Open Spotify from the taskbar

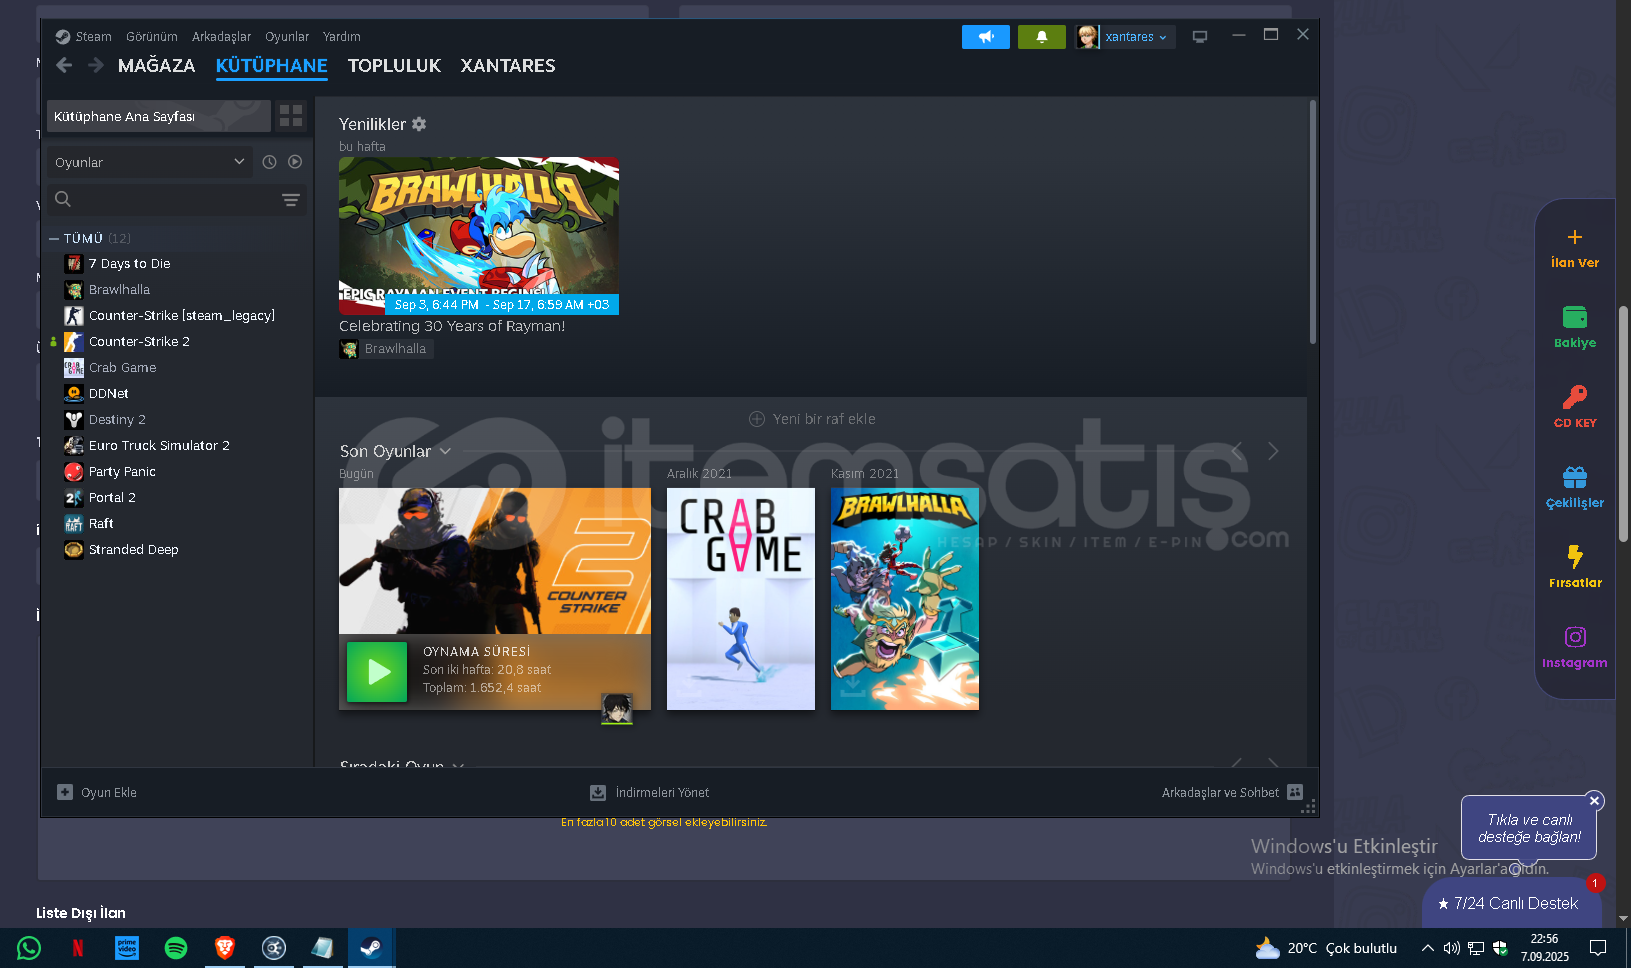click(x=176, y=948)
